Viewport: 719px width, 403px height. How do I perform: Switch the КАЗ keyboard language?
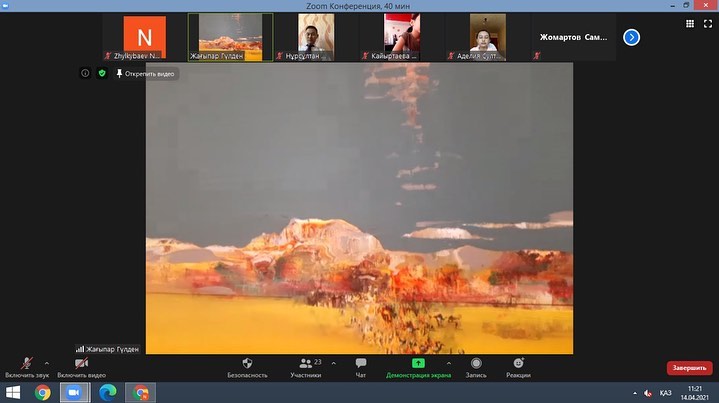tap(665, 393)
